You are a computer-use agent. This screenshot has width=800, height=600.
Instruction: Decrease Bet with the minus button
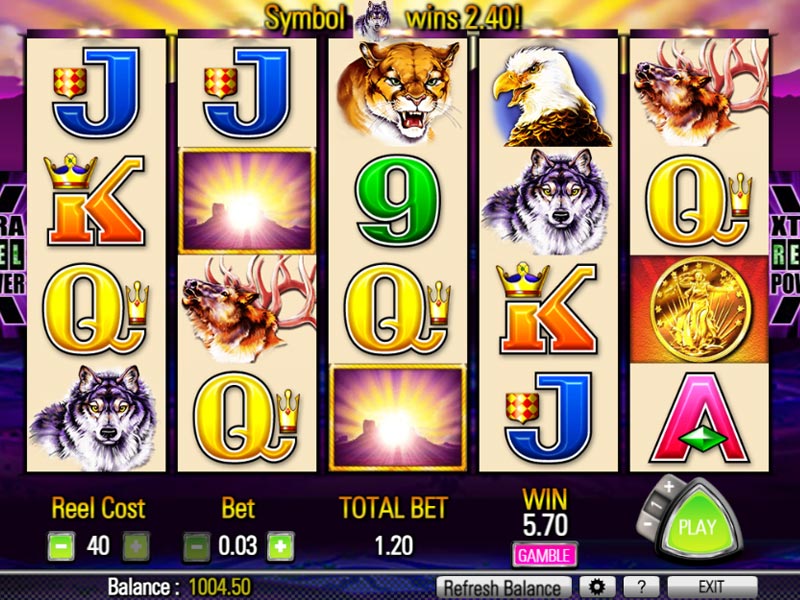(x=196, y=547)
